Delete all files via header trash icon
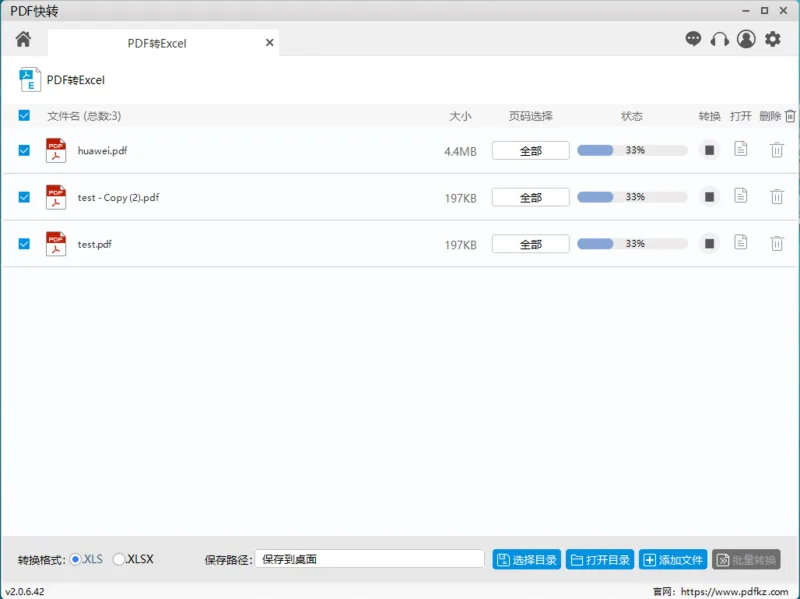 coord(790,116)
